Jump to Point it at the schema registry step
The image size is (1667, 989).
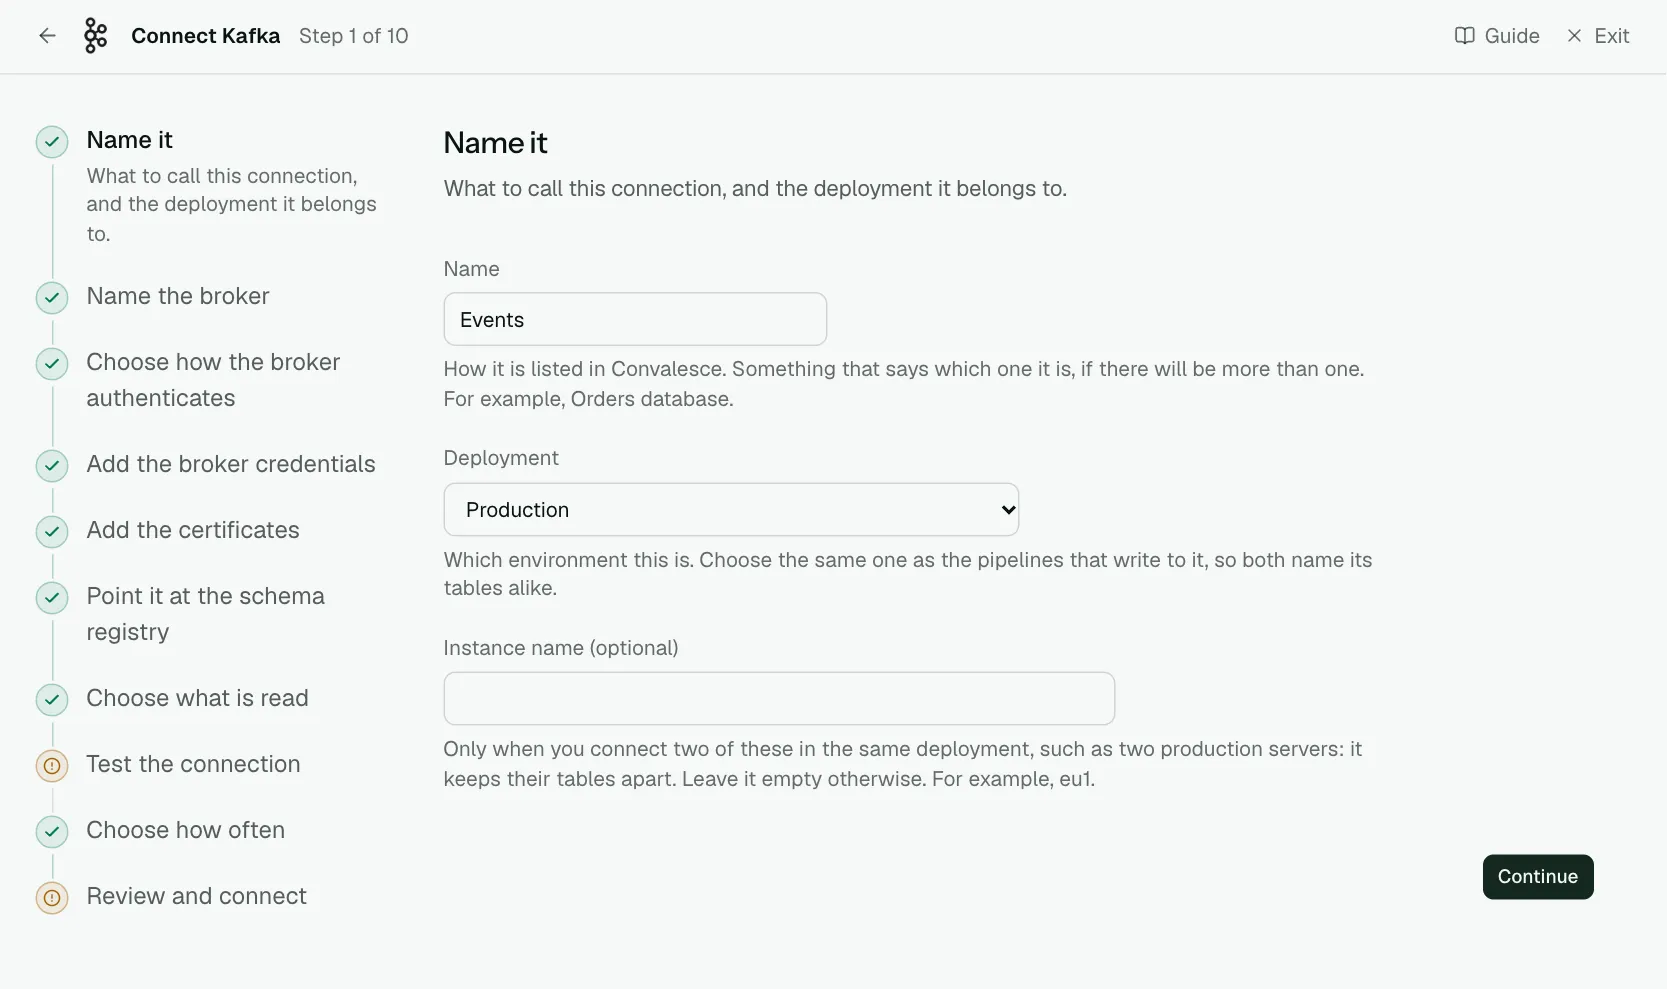[205, 614]
